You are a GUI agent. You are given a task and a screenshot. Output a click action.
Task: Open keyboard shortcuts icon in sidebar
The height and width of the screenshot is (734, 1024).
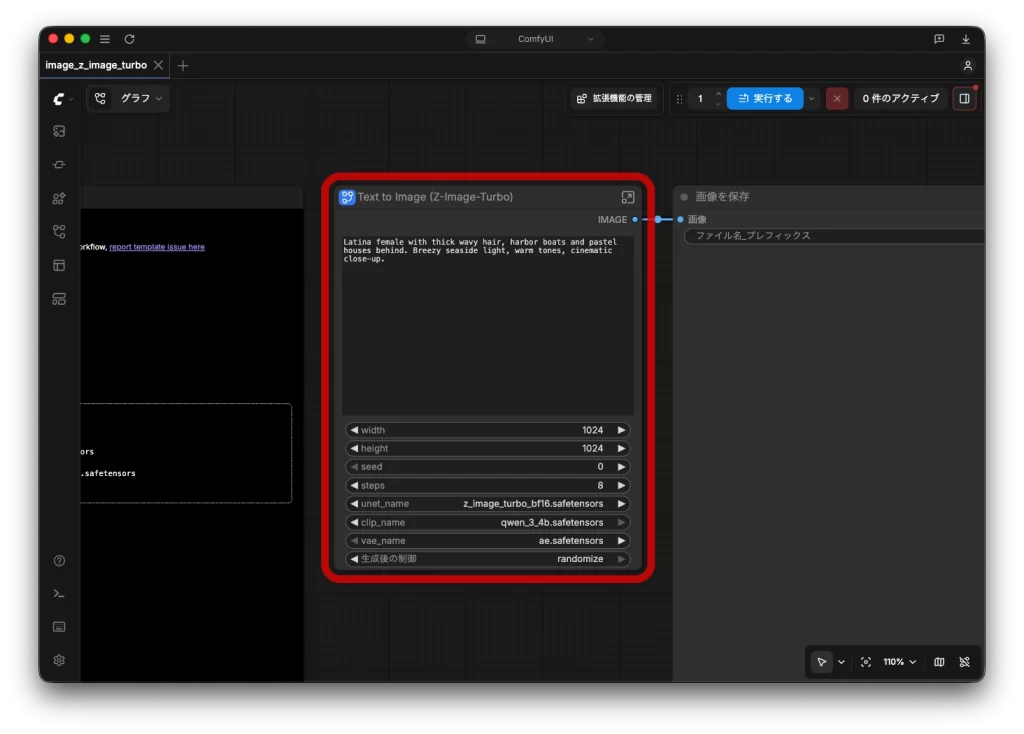tap(59, 627)
